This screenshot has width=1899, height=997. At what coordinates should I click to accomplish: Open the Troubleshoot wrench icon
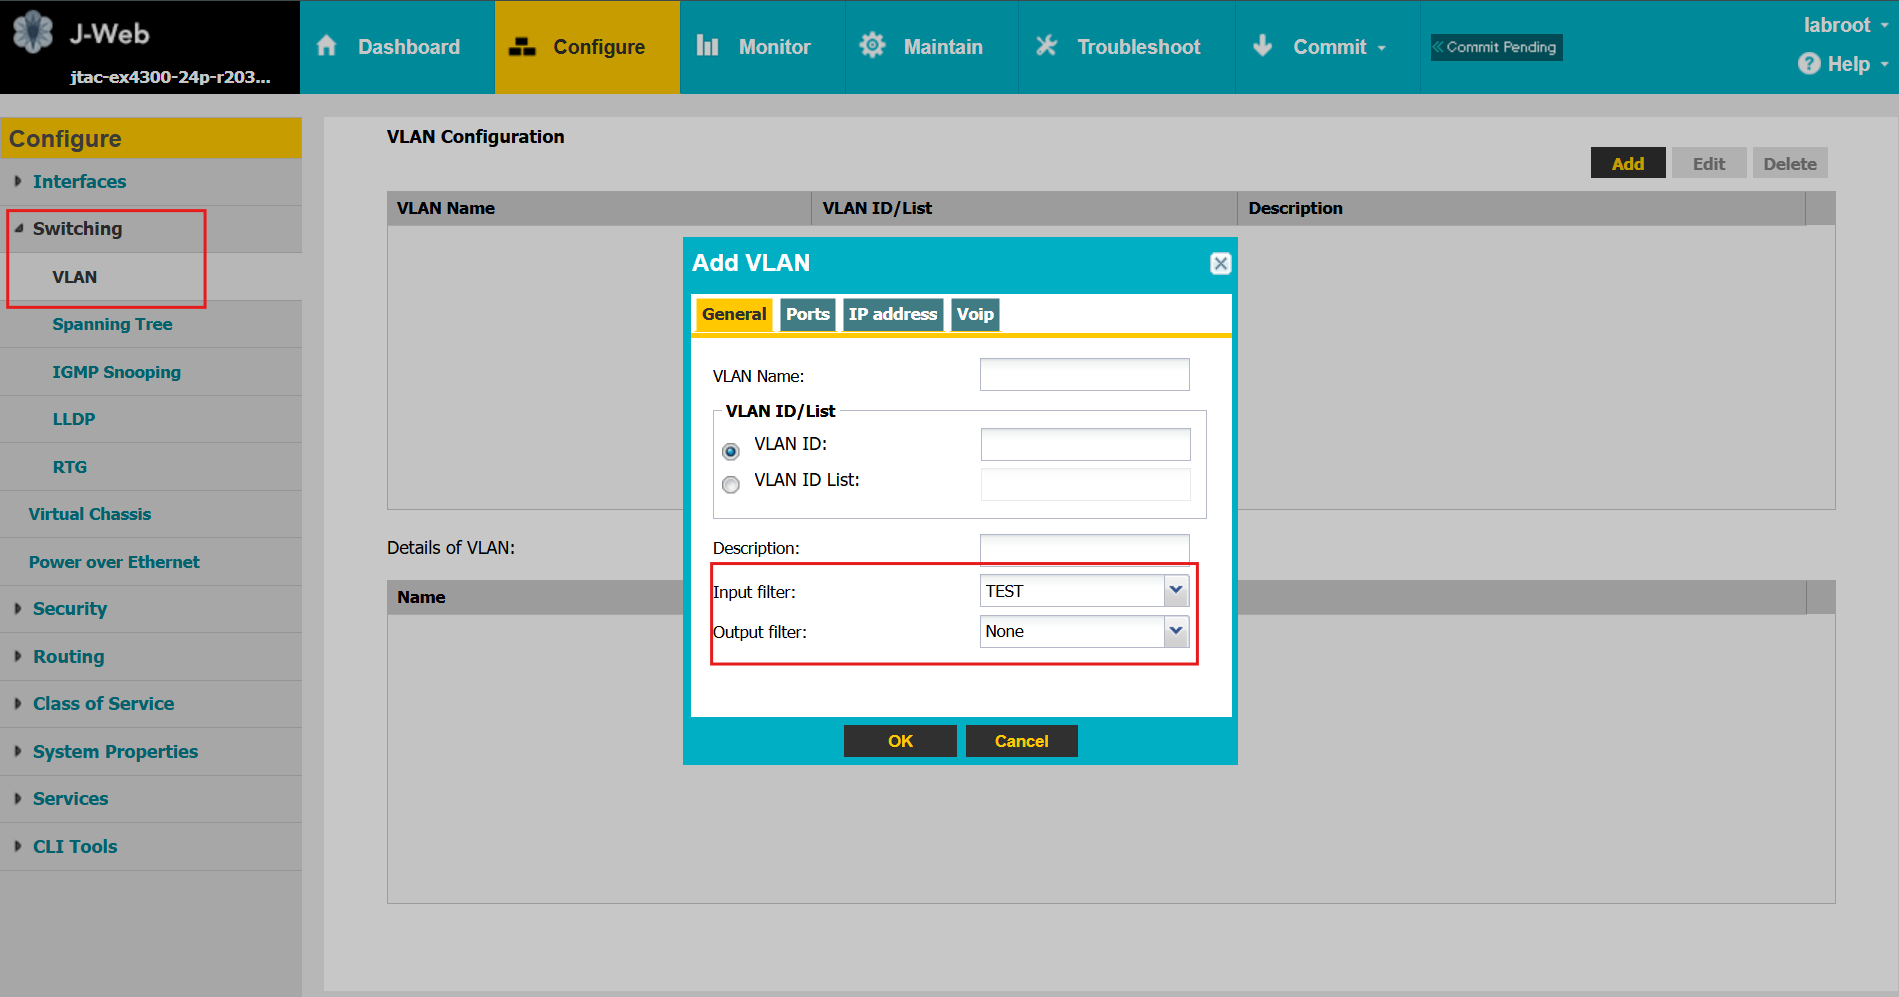tap(1045, 46)
